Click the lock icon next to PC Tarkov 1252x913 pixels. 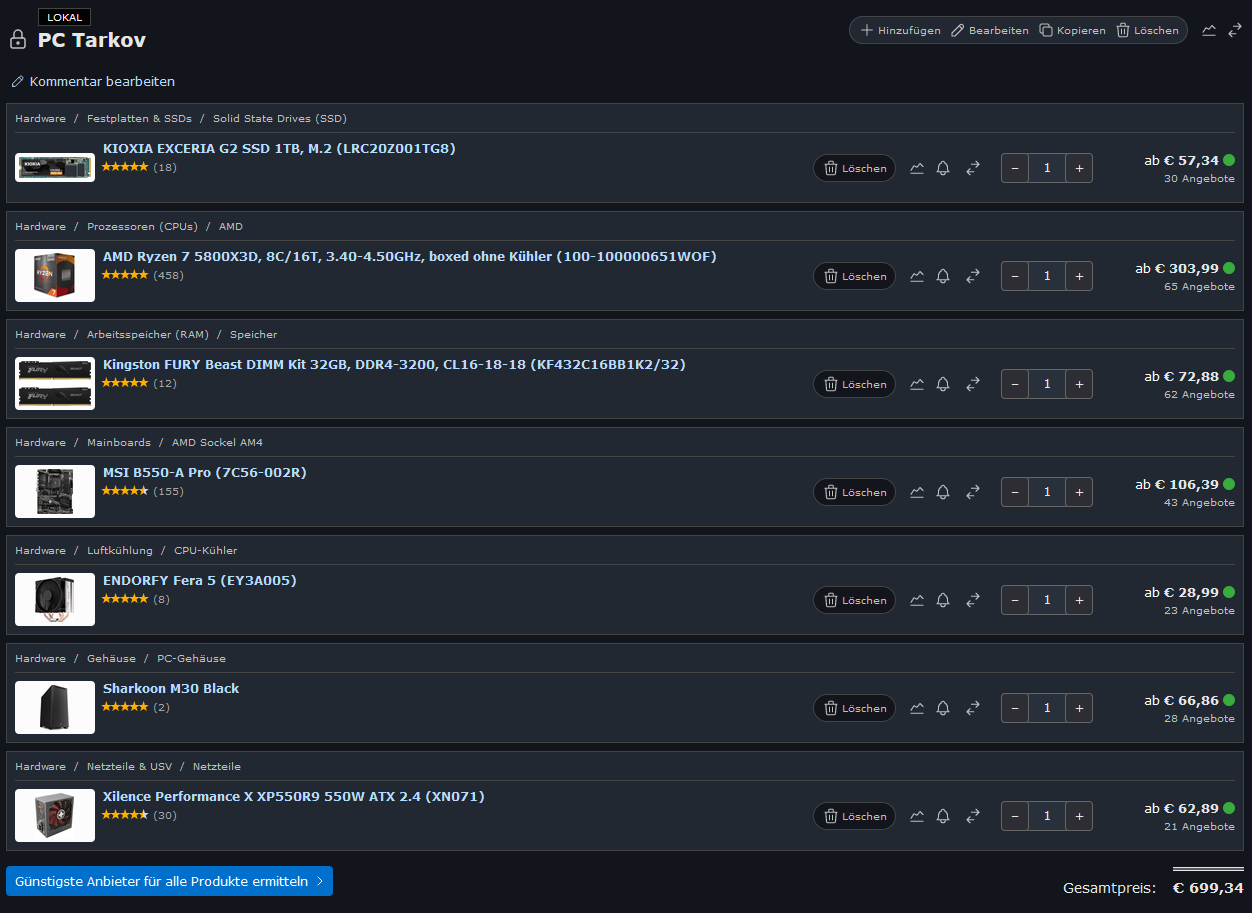(18, 40)
